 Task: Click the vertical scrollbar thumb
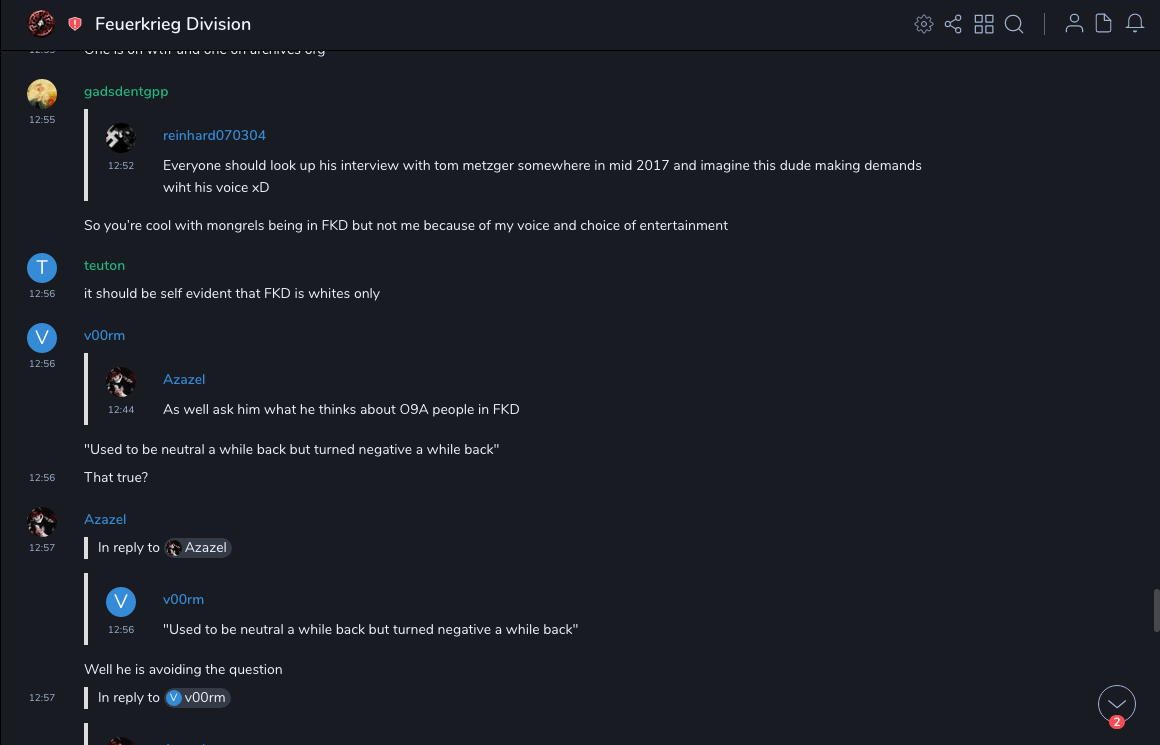pyautogui.click(x=1156, y=610)
